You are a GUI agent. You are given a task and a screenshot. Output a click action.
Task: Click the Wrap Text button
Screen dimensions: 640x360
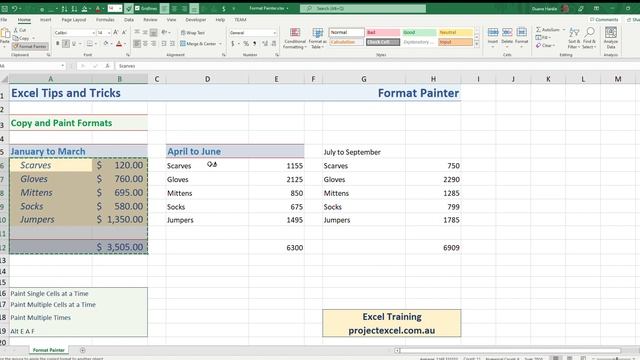pos(193,33)
